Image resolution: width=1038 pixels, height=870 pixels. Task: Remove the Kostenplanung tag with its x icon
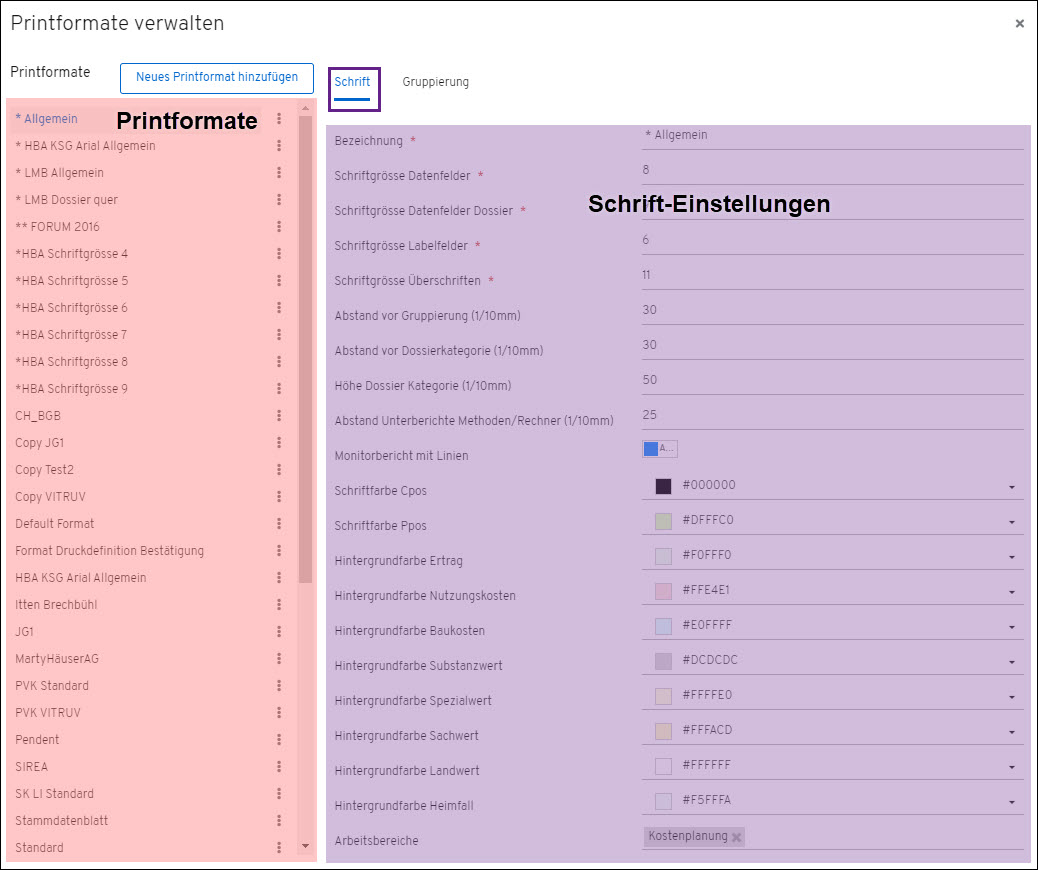(x=737, y=837)
